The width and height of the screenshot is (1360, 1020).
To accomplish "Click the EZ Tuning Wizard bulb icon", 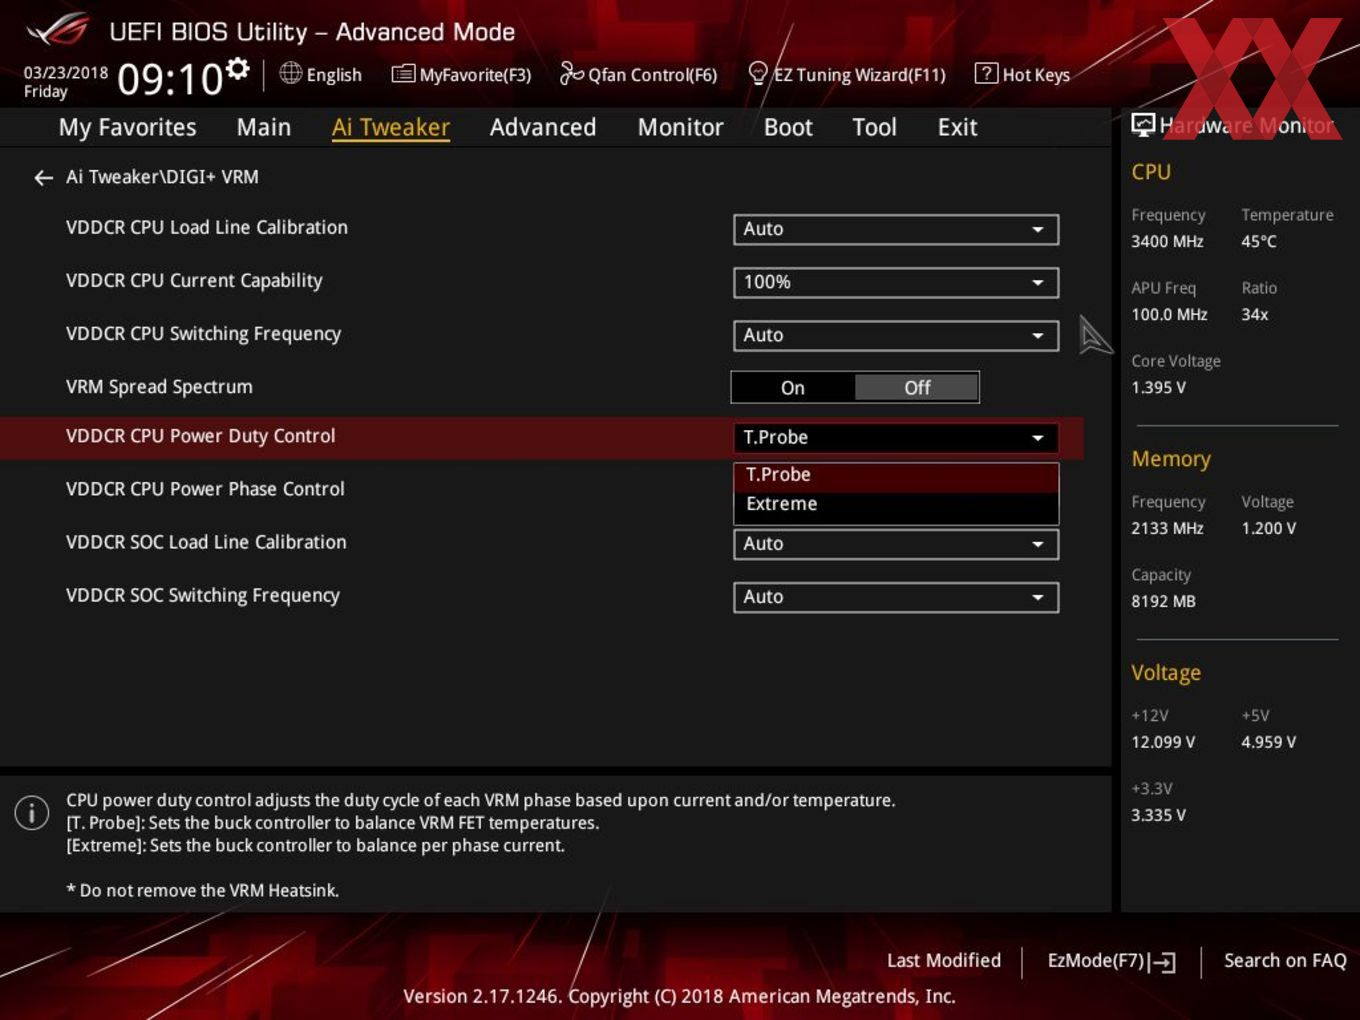I will (758, 73).
